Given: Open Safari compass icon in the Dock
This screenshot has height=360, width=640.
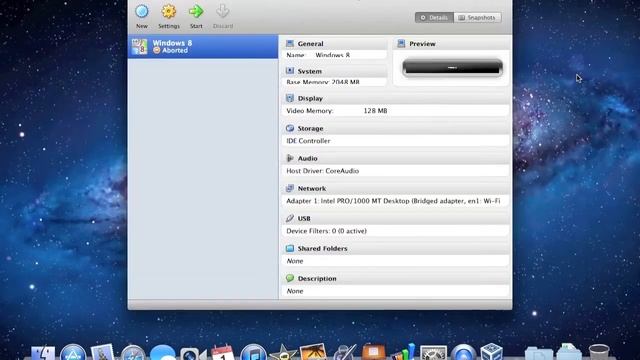Looking at the screenshot, I should tap(133, 353).
